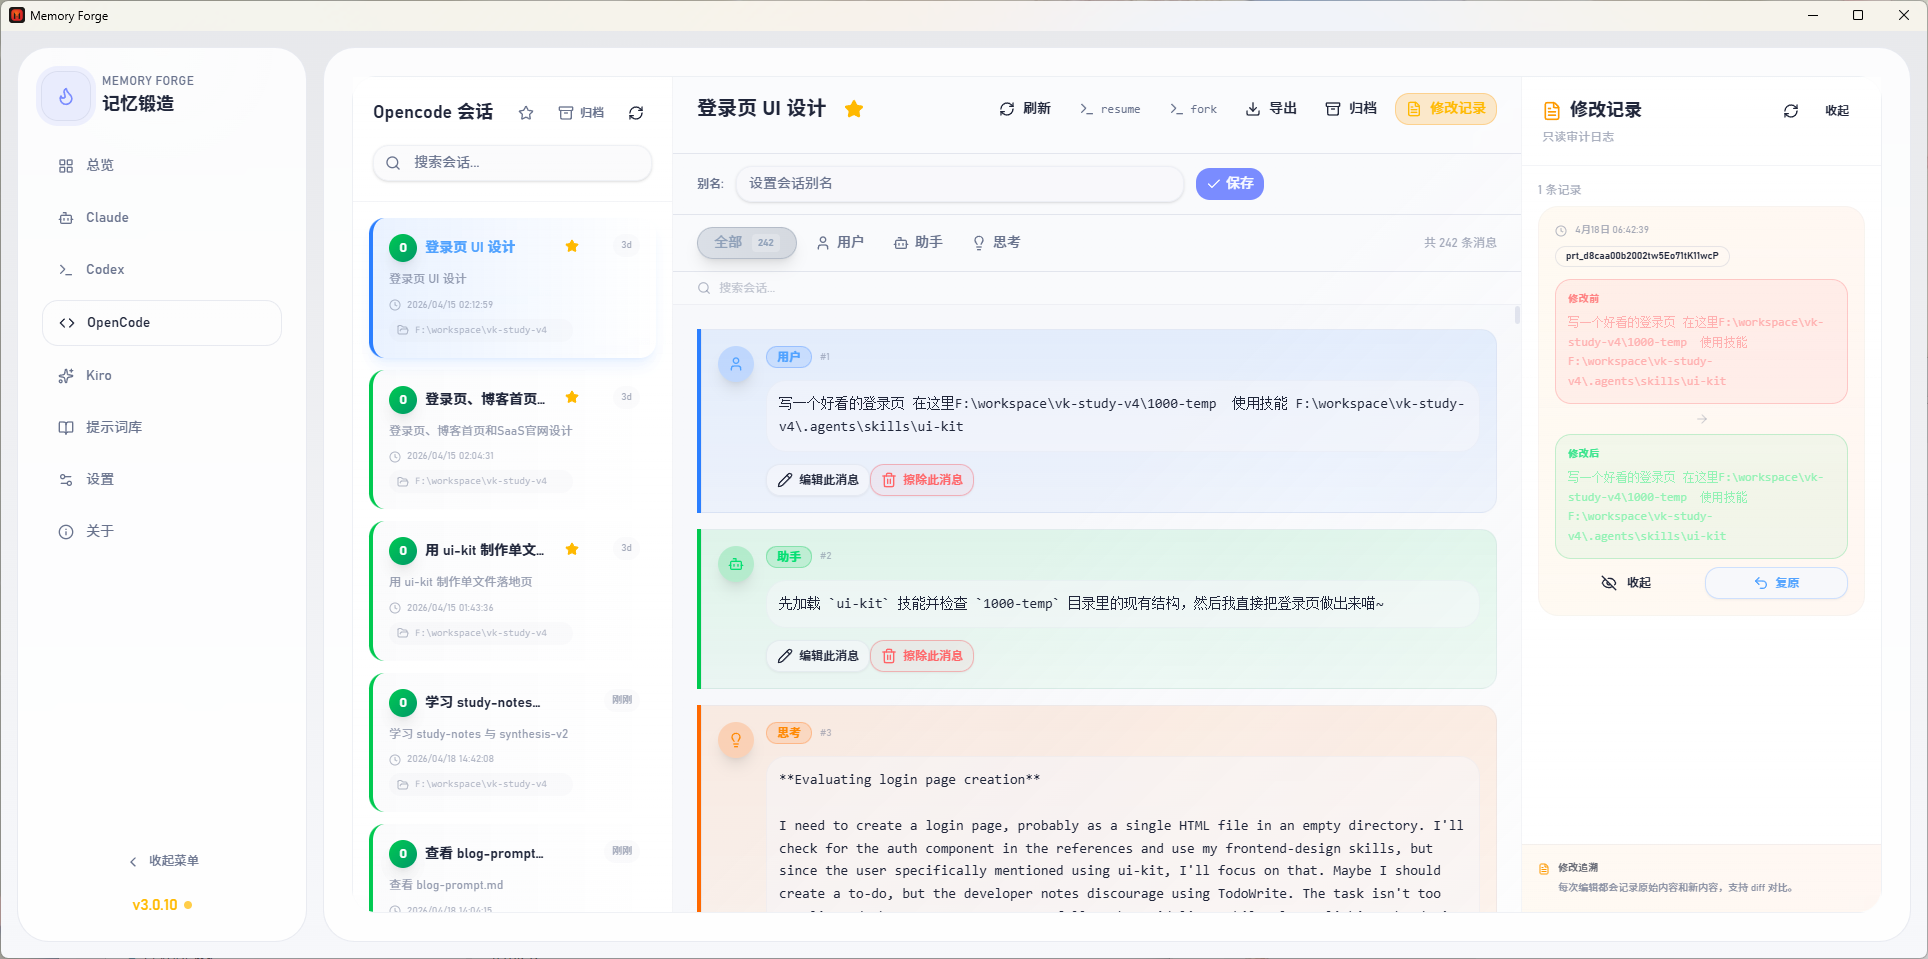Save the session alias with the 保存 button
Viewport: 1928px width, 959px height.
pos(1229,184)
